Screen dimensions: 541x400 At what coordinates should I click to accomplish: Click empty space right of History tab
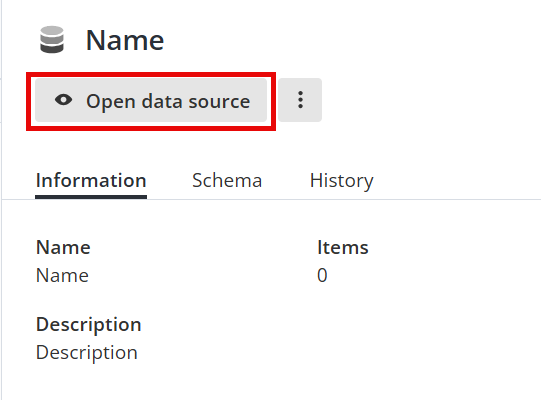click(x=455, y=181)
